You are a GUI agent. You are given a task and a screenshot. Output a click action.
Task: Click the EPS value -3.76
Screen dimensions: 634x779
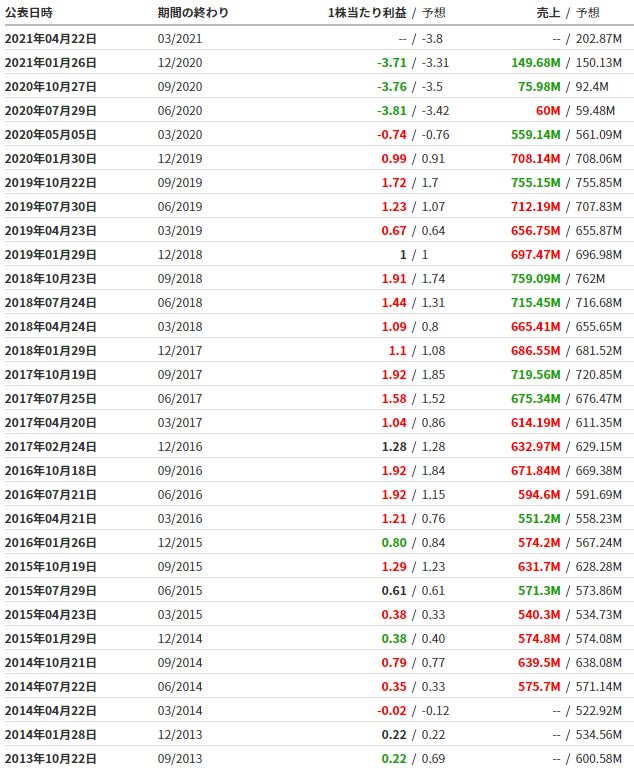pyautogui.click(x=392, y=87)
